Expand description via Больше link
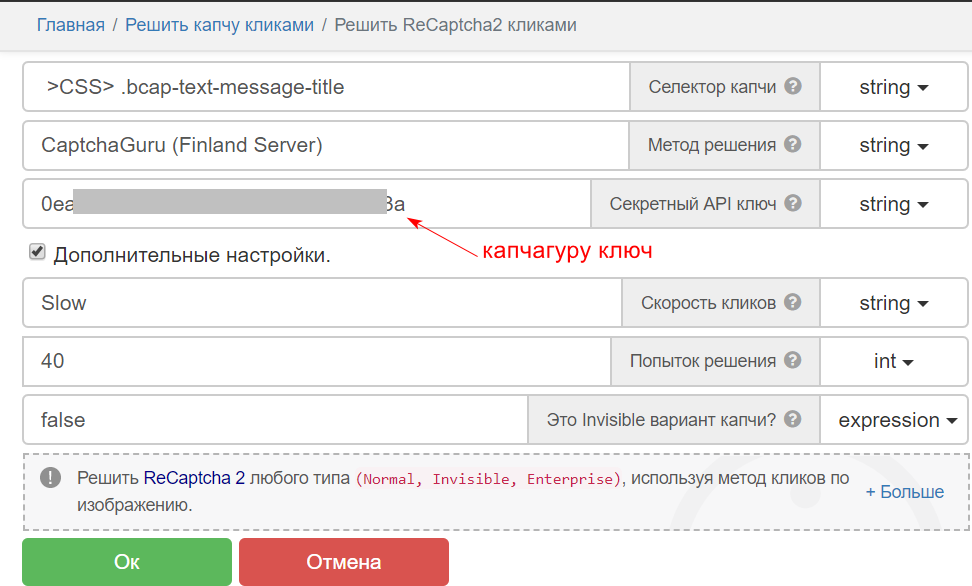This screenshot has height=586, width=972. [903, 491]
